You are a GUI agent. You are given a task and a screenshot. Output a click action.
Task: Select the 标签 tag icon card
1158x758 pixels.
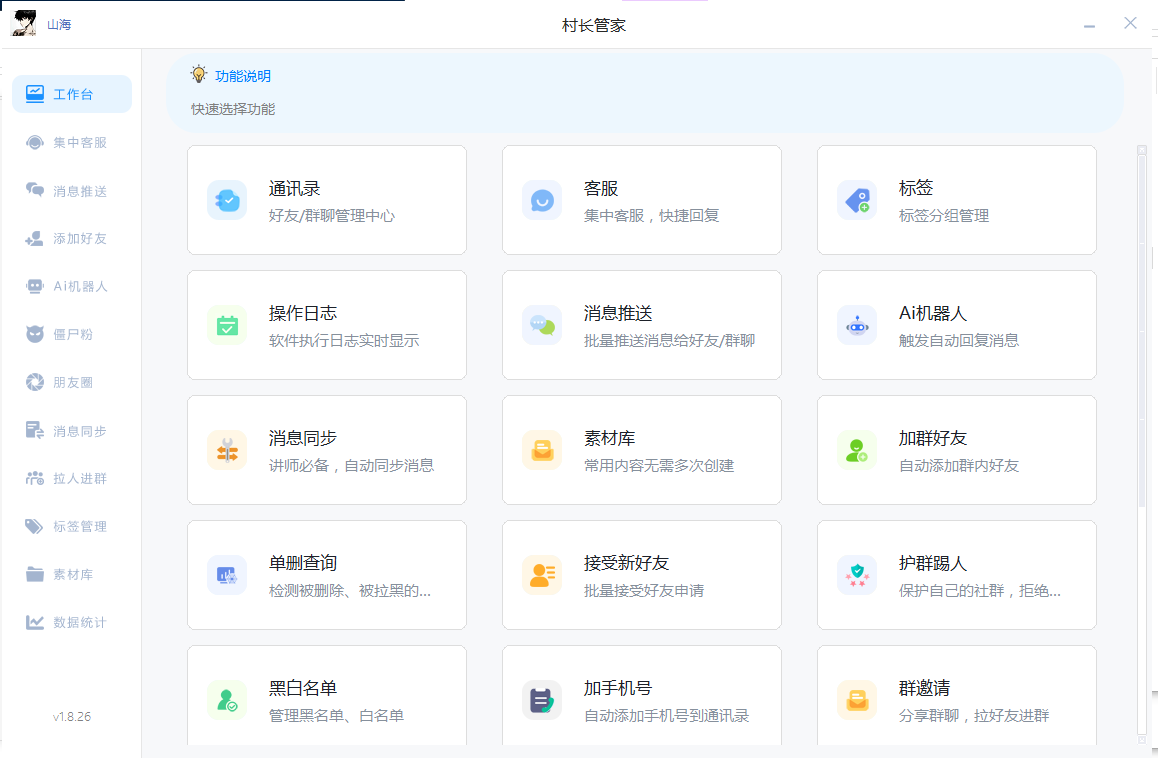pos(857,200)
